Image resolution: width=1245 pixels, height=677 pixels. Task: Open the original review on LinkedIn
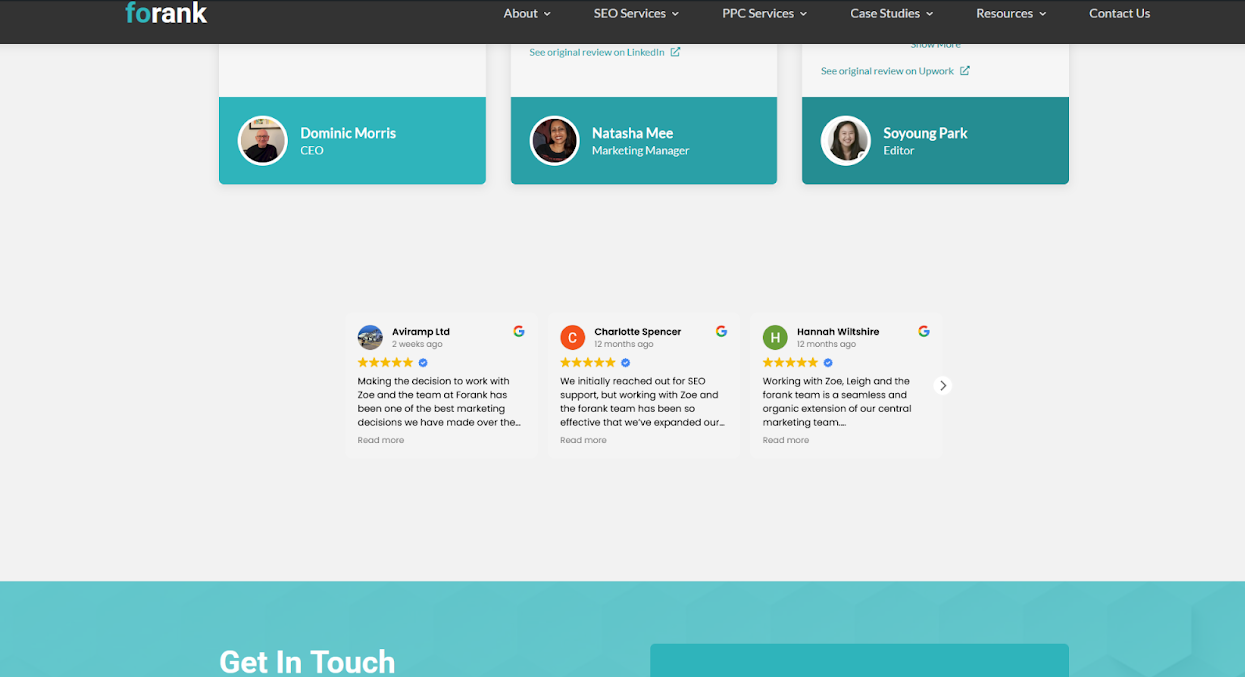[597, 51]
